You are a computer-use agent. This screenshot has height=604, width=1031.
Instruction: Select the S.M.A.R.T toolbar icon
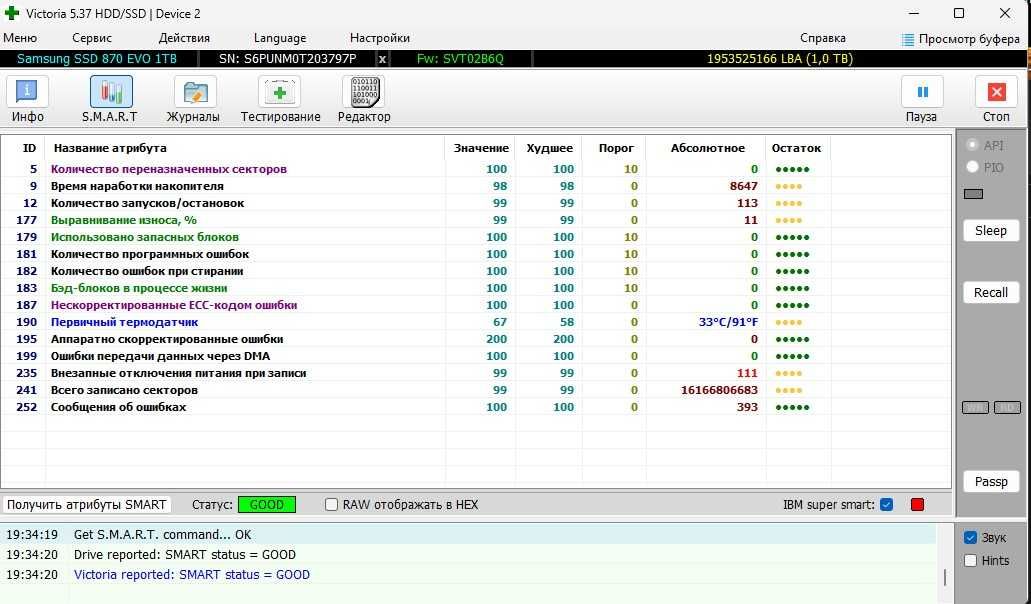[110, 92]
